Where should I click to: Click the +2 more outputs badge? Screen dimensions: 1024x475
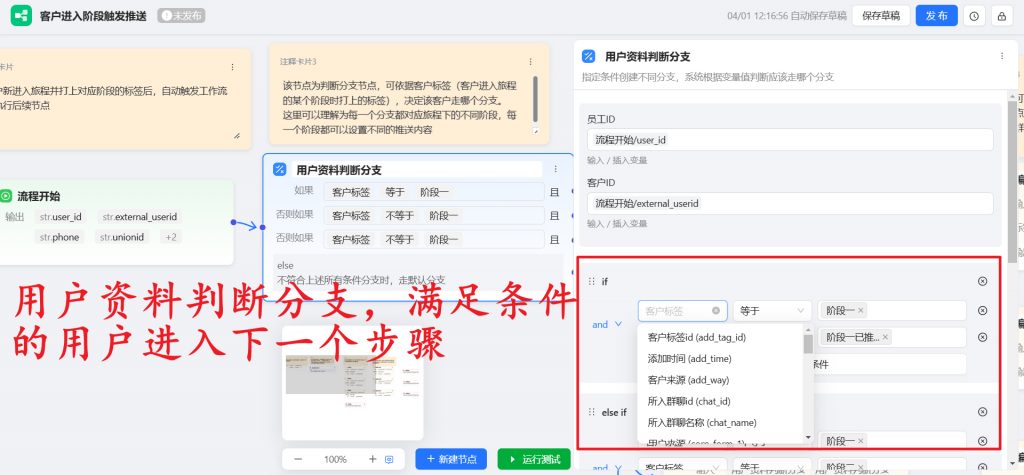(x=170, y=237)
